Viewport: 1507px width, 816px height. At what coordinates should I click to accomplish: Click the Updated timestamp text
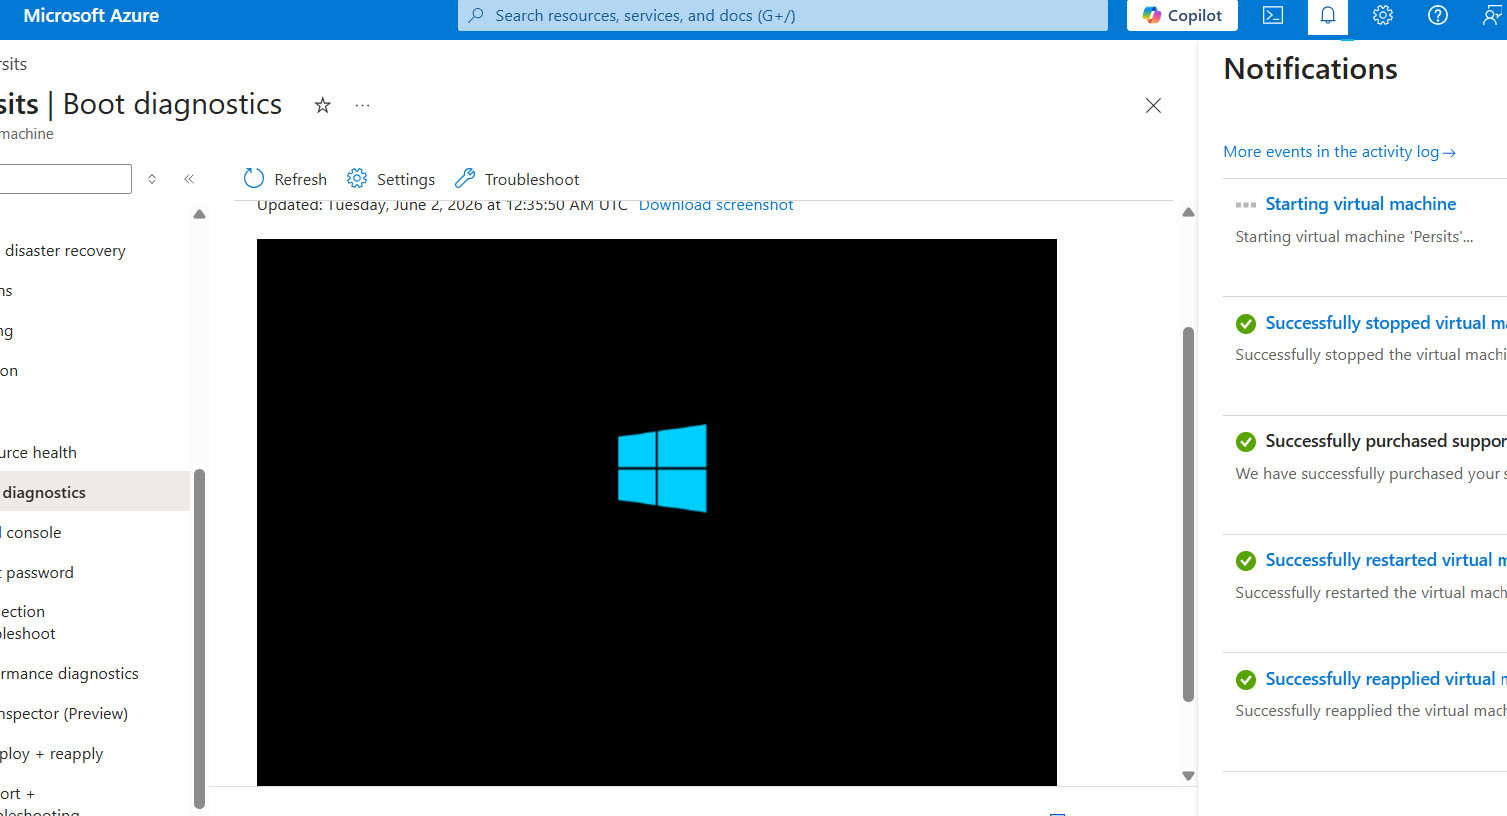coord(442,205)
